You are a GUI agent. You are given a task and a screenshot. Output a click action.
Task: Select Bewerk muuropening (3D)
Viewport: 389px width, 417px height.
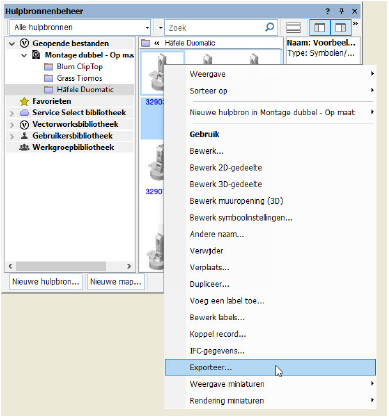(270, 201)
